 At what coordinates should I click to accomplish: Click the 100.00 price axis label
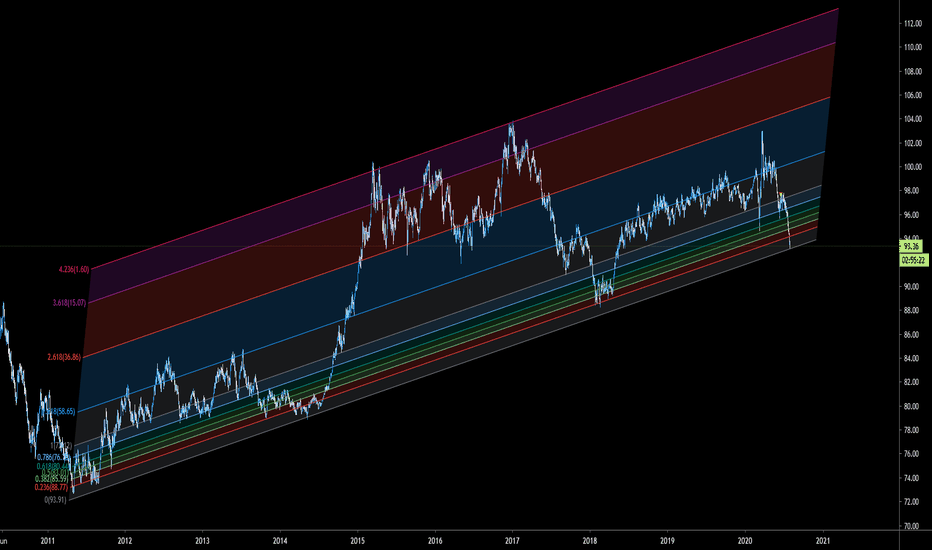click(x=913, y=167)
